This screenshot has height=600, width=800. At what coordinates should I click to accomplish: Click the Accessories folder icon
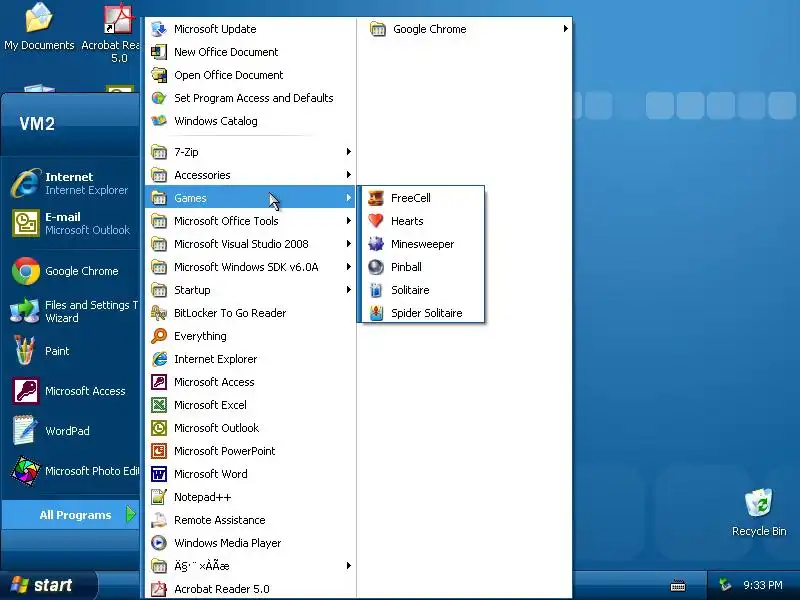(x=159, y=175)
